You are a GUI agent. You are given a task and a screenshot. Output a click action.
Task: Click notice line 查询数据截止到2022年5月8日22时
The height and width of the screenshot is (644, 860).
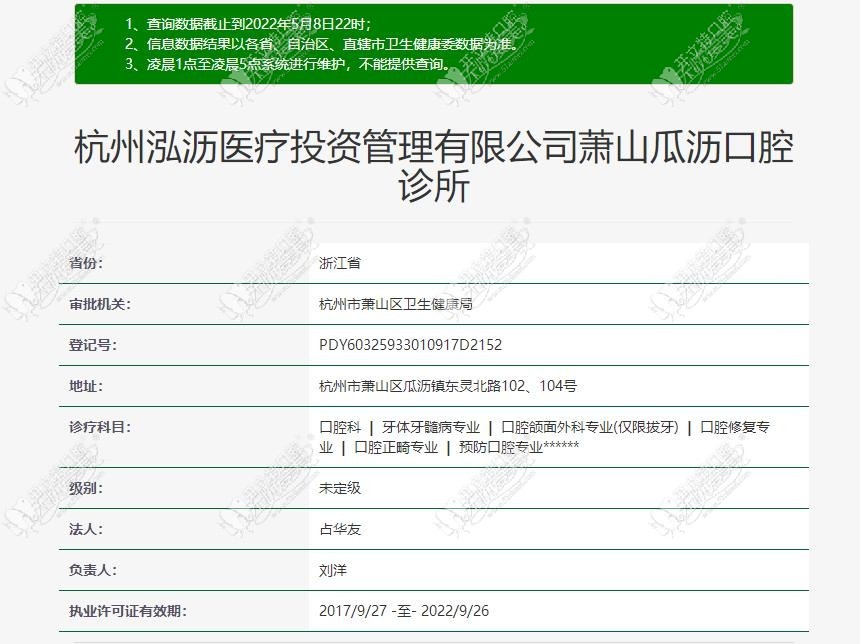tap(248, 24)
